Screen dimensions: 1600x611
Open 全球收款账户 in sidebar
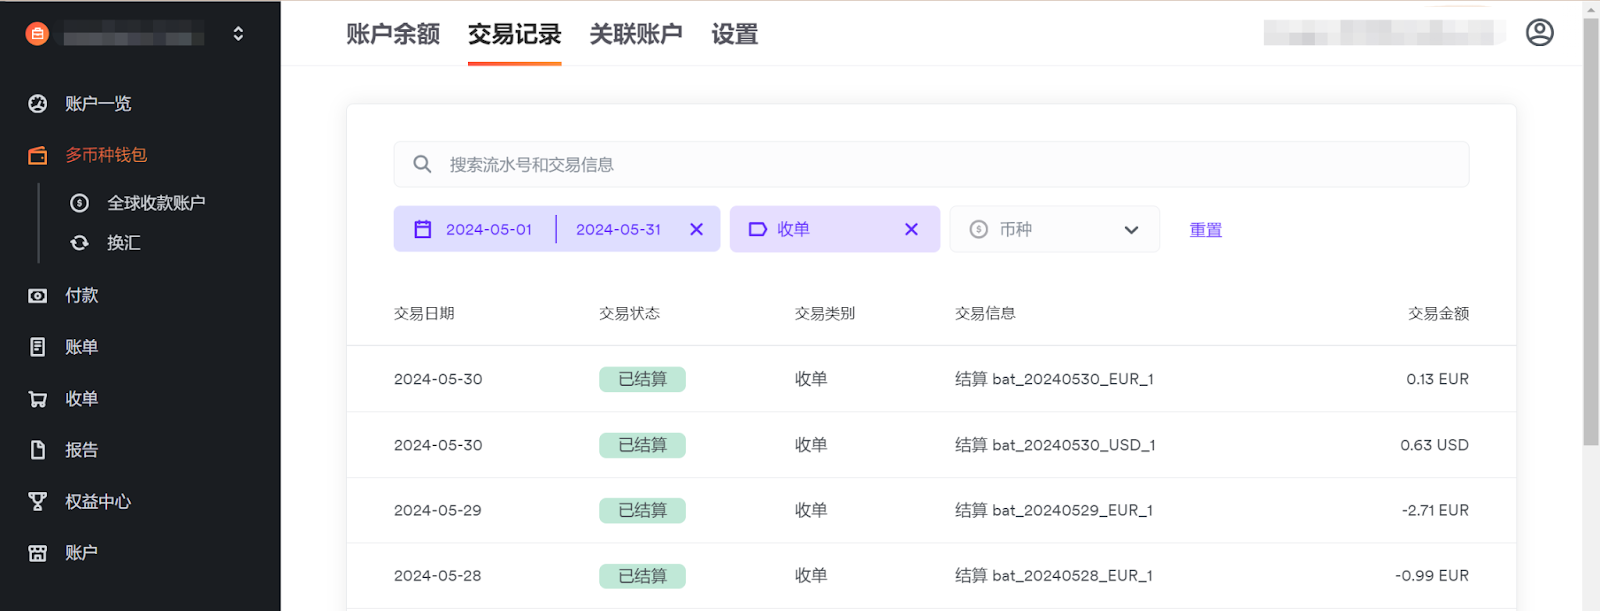click(155, 203)
